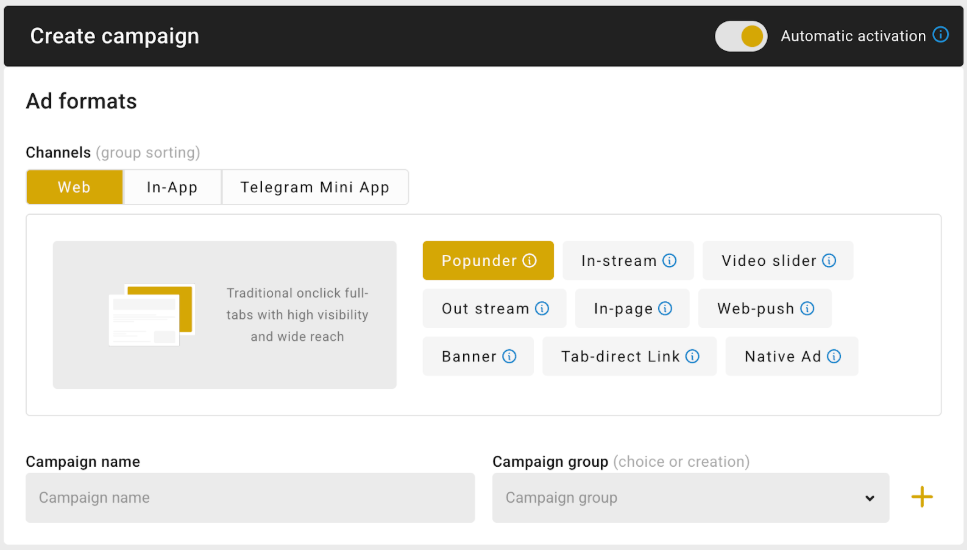Select the Telegram Mini App tab
This screenshot has height=550, width=967.
click(315, 187)
